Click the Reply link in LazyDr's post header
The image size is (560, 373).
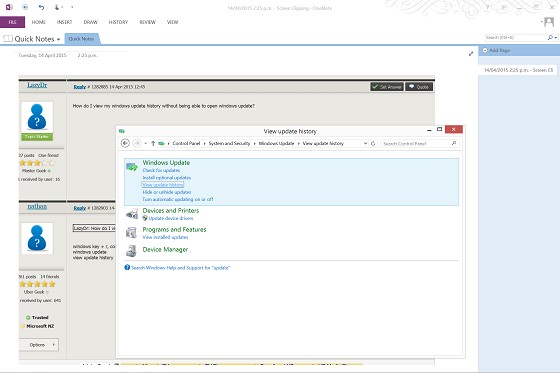80,87
